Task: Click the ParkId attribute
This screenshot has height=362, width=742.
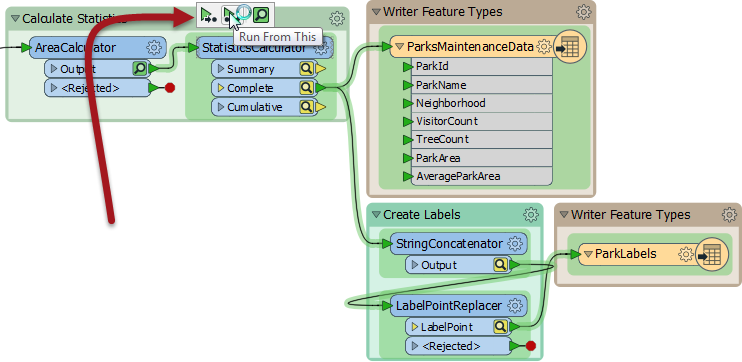Action: (x=482, y=67)
